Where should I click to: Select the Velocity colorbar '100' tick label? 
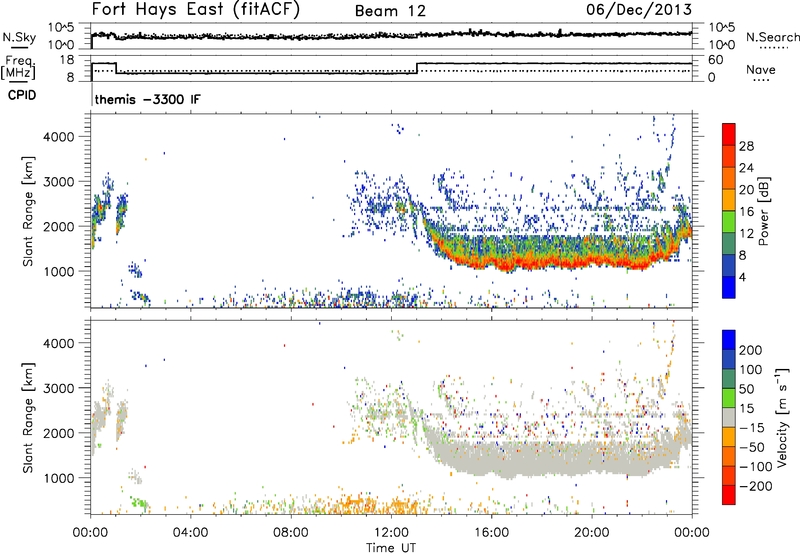click(x=751, y=369)
